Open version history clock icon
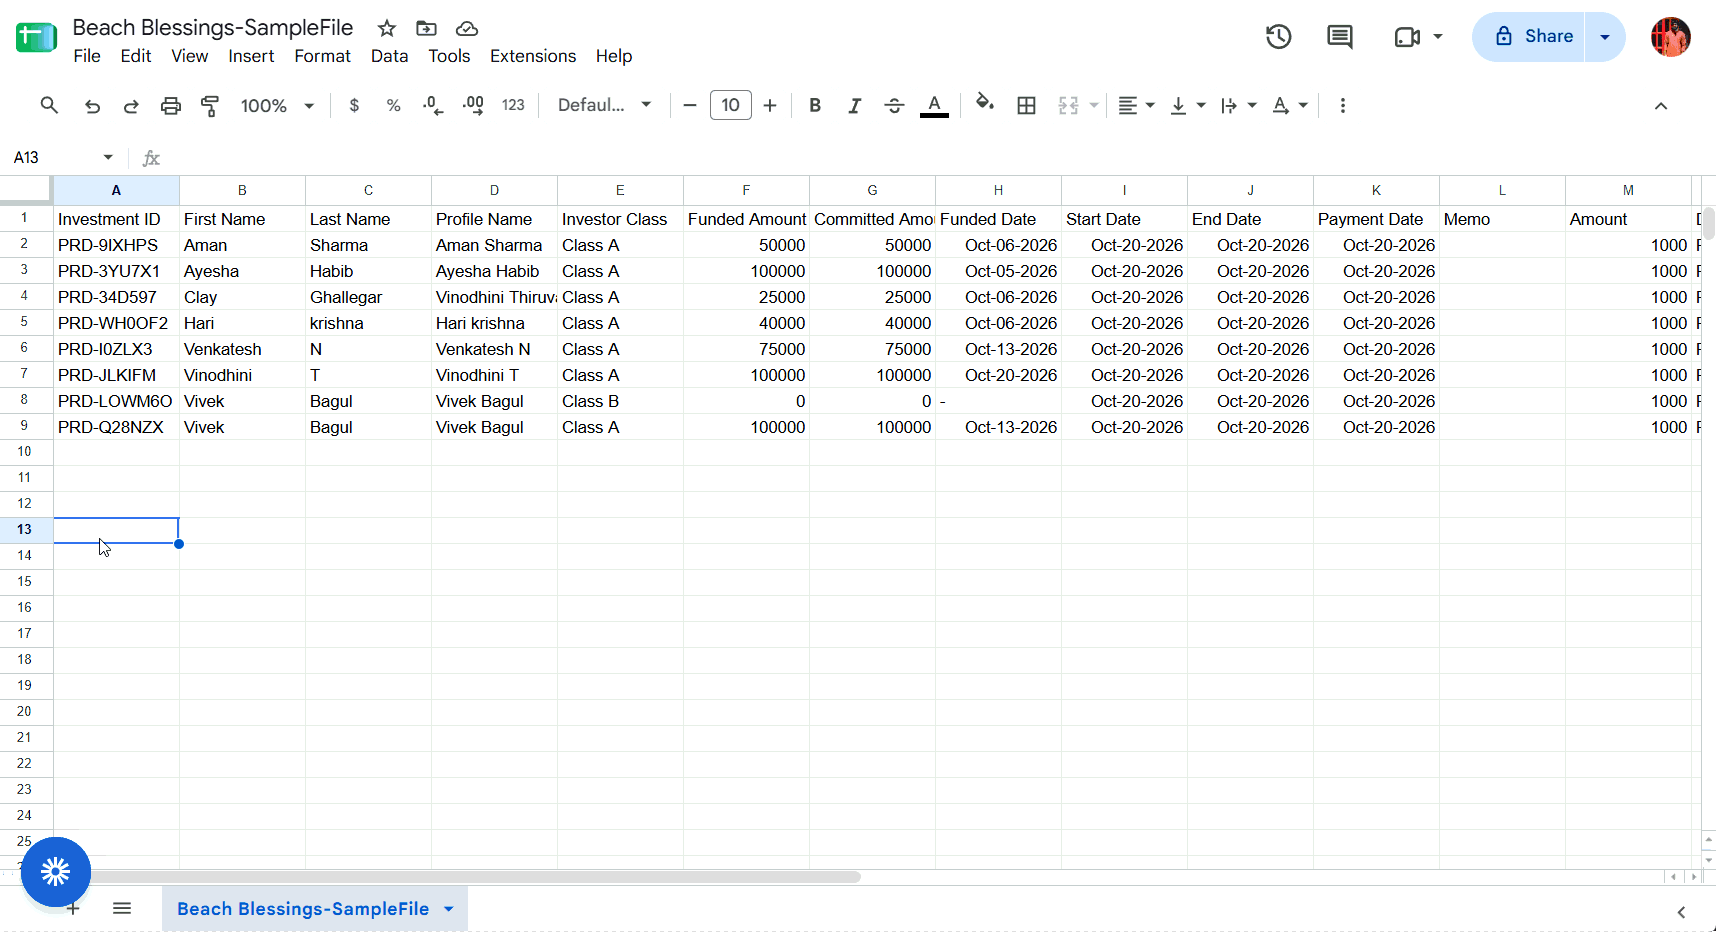Image resolution: width=1716 pixels, height=932 pixels. tap(1278, 37)
